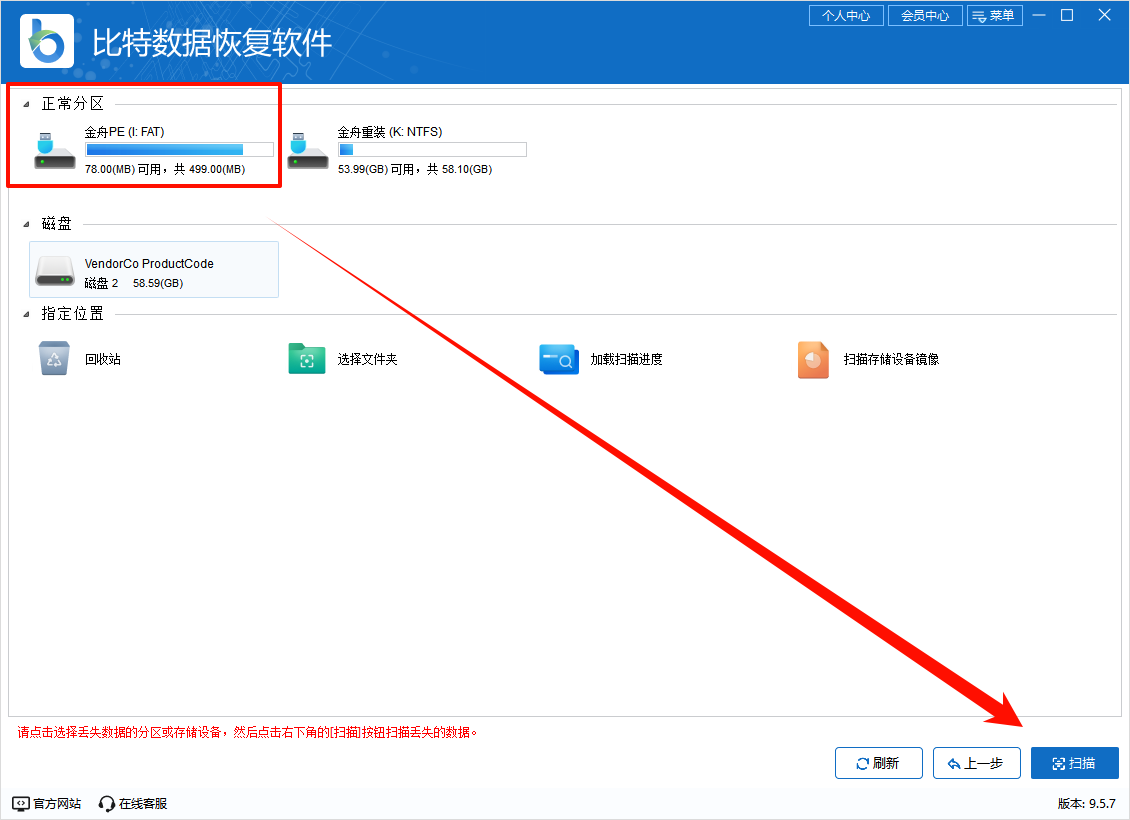Click the 金舟重装 usage progress bar
The height and width of the screenshot is (820, 1130).
(432, 149)
